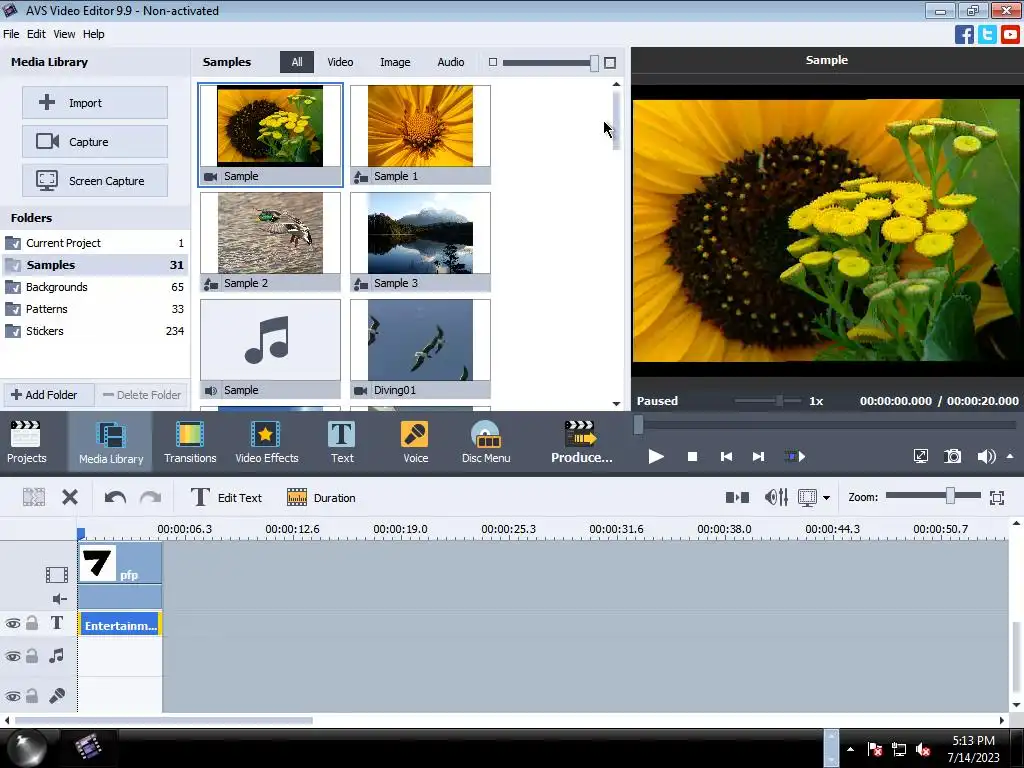Open the Disc Menu panel

486,442
